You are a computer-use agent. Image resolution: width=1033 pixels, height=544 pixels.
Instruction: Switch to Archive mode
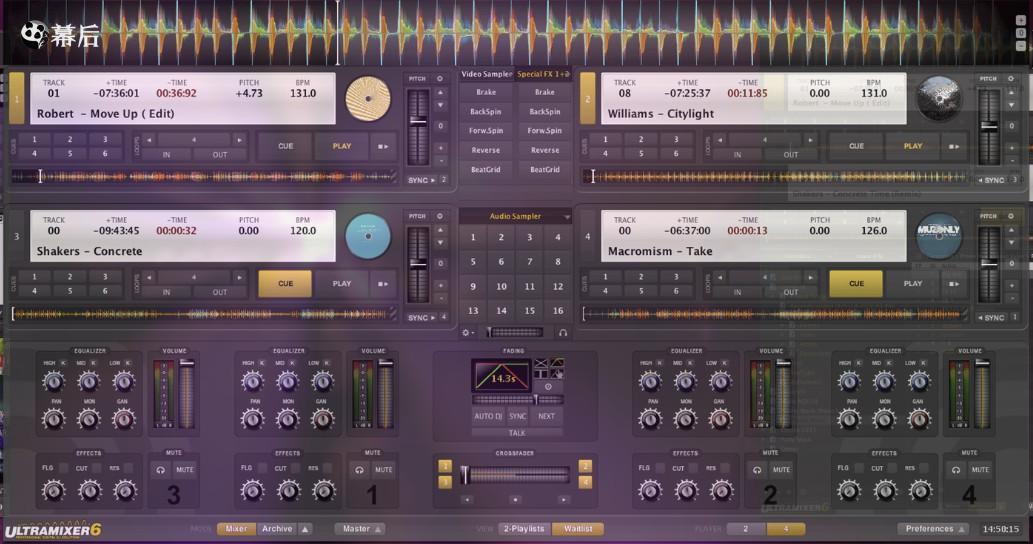[277, 529]
